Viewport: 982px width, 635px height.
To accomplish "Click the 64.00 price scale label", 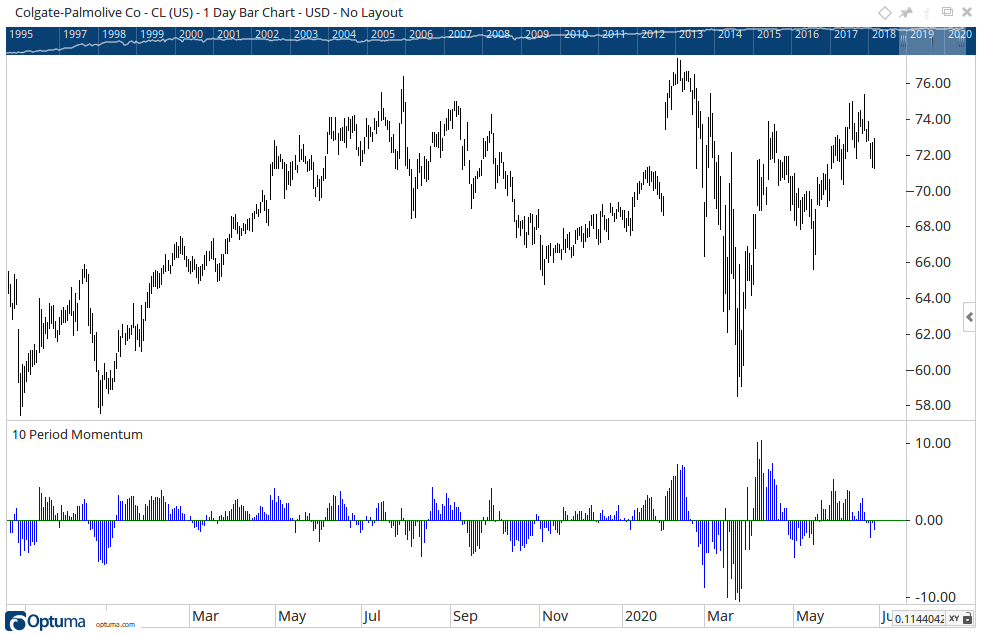I will pyautogui.click(x=933, y=298).
